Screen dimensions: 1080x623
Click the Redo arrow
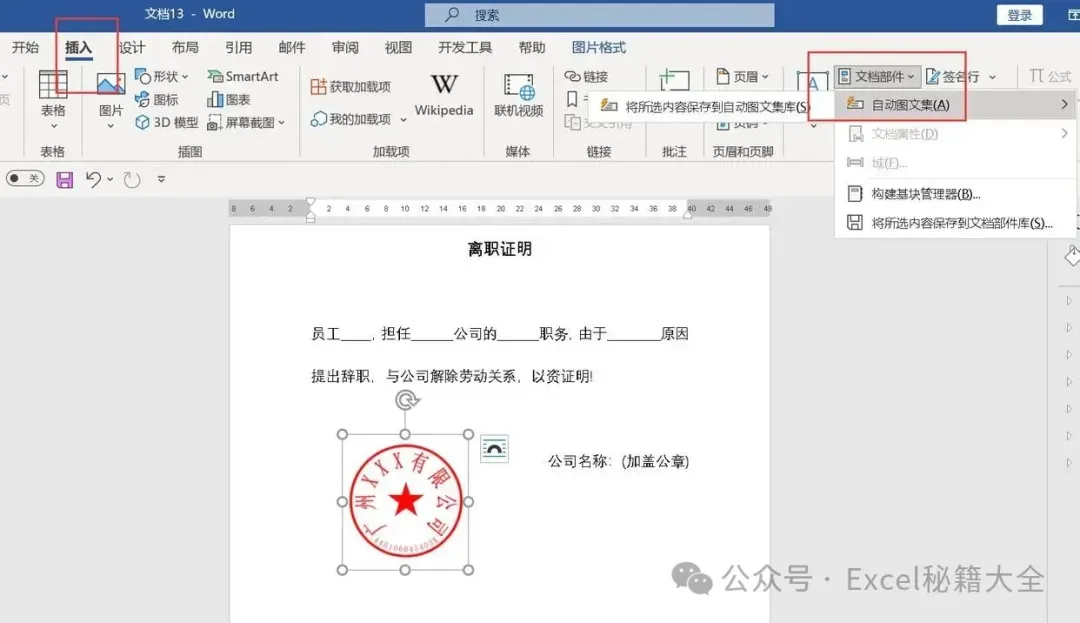click(x=132, y=180)
